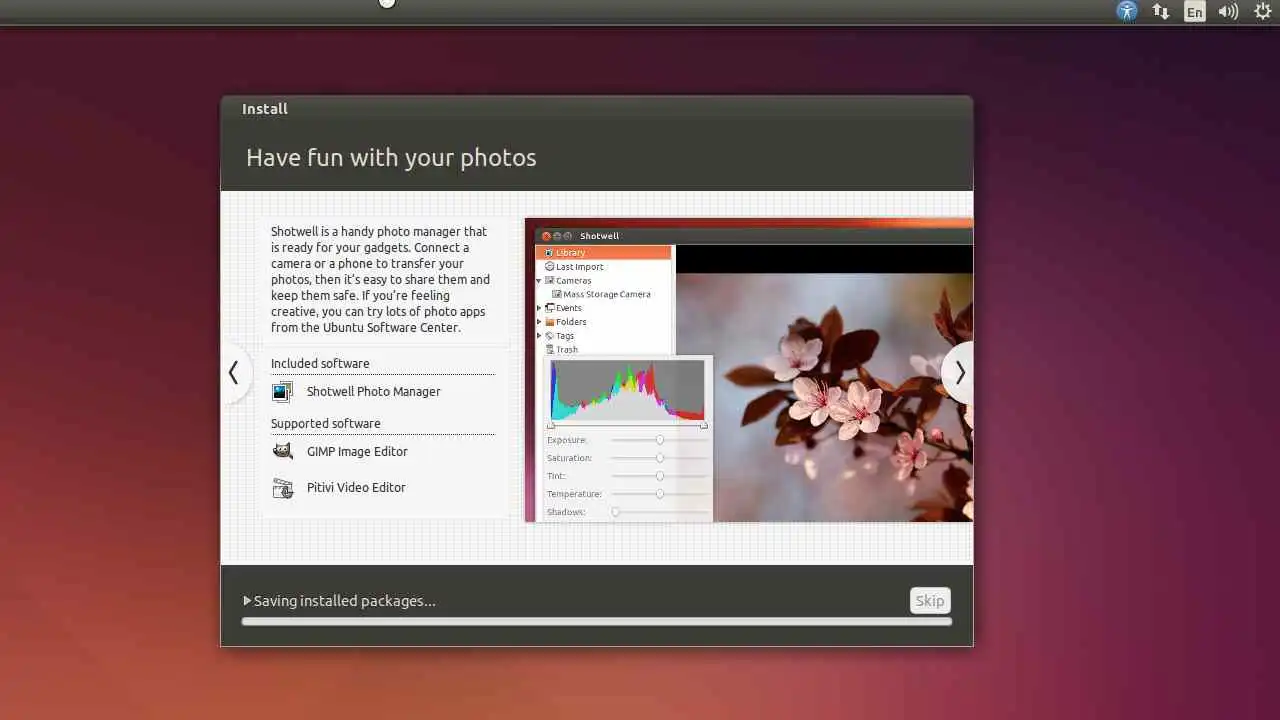This screenshot has width=1280, height=720.
Task: Click the Pitivi Video Editor icon
Action: coord(283,488)
